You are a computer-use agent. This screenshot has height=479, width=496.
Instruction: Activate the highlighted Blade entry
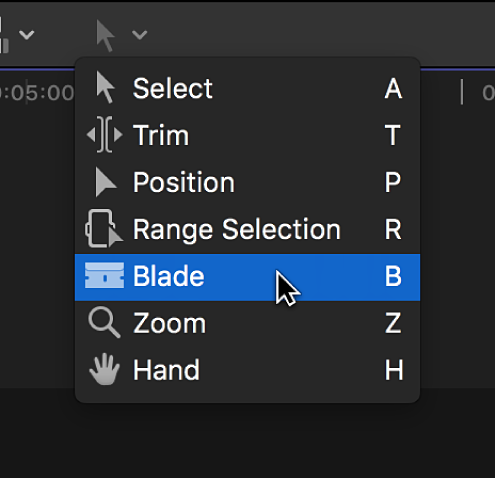coord(247,277)
